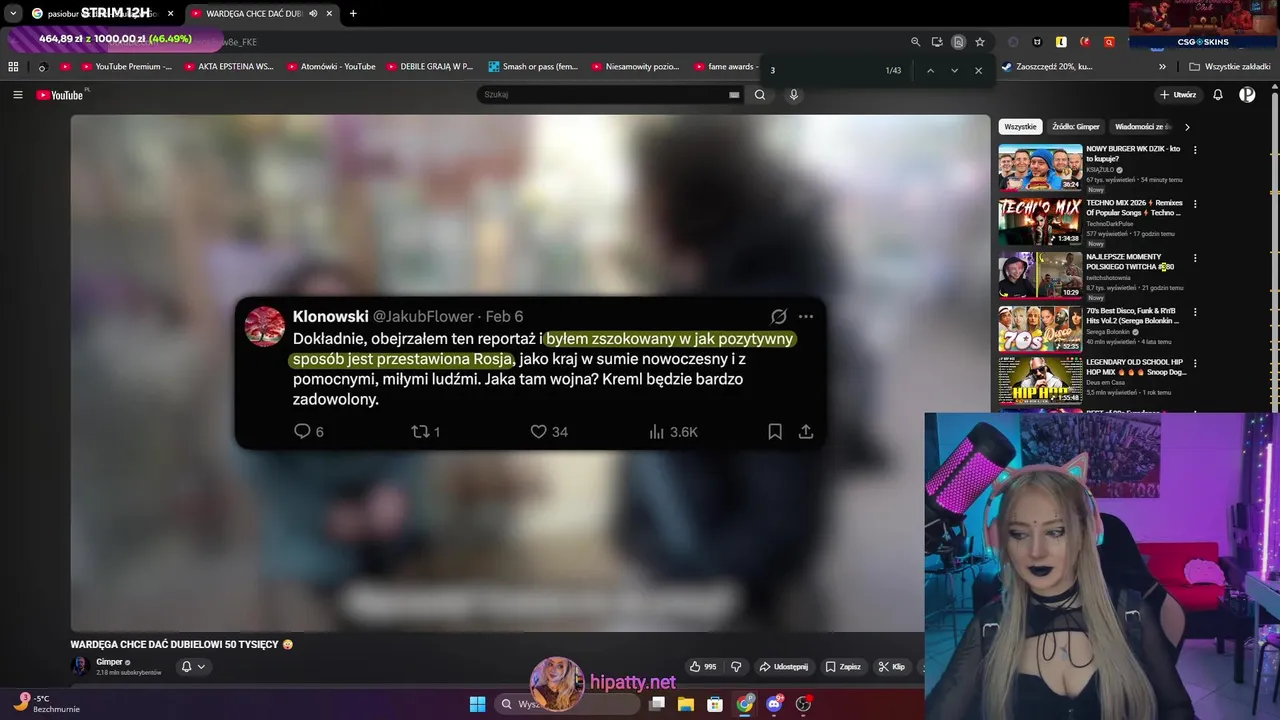This screenshot has height=720, width=1280.
Task: Open the apps grid in bookmarks bar
Action: (x=13, y=67)
